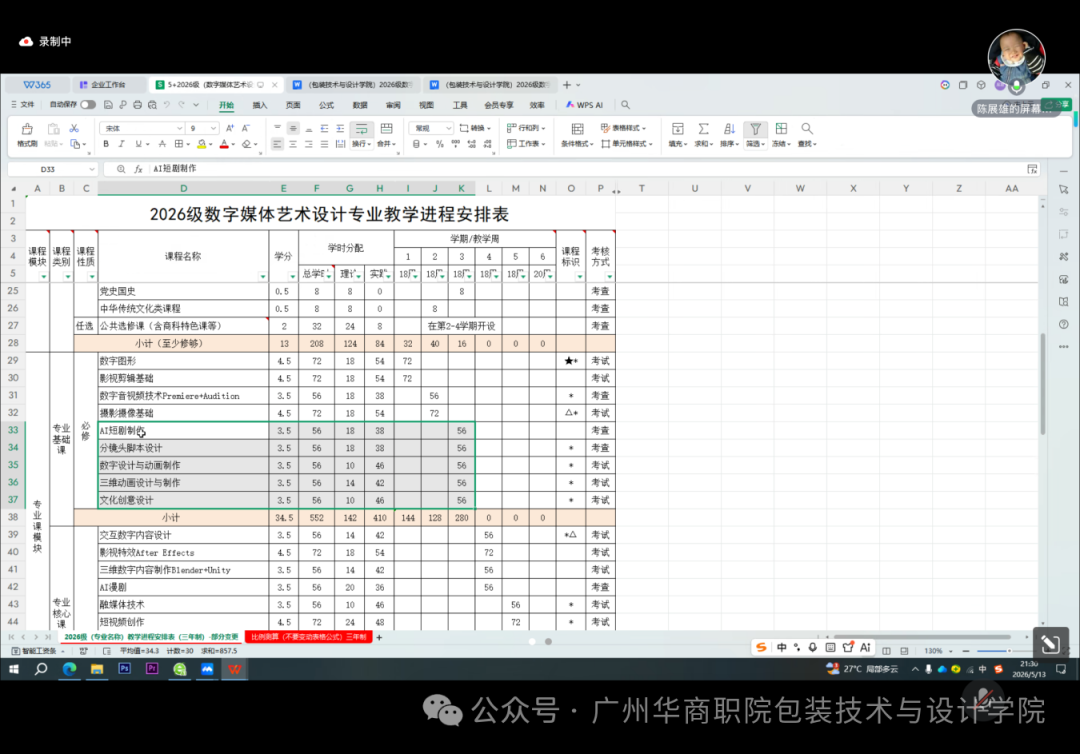Open the 学分 column filter arrow
This screenshot has height=754, width=1080.
pyautogui.click(x=292, y=276)
